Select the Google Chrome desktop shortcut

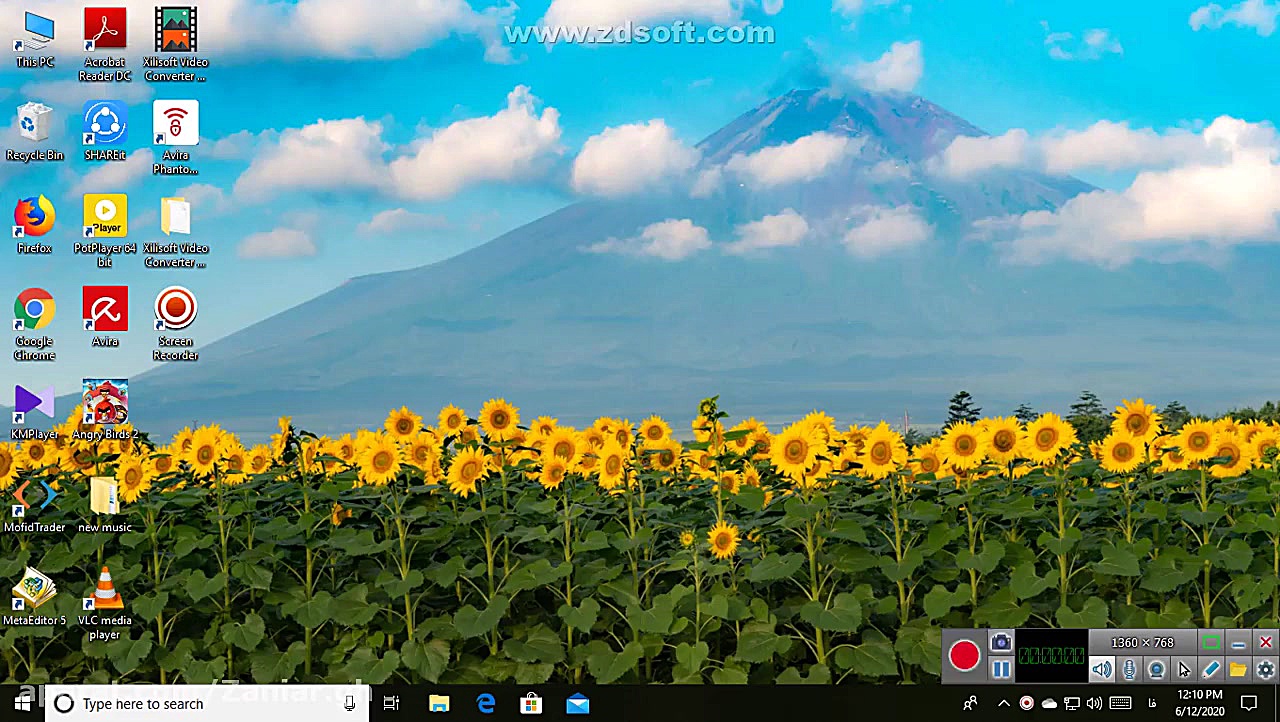click(35, 325)
